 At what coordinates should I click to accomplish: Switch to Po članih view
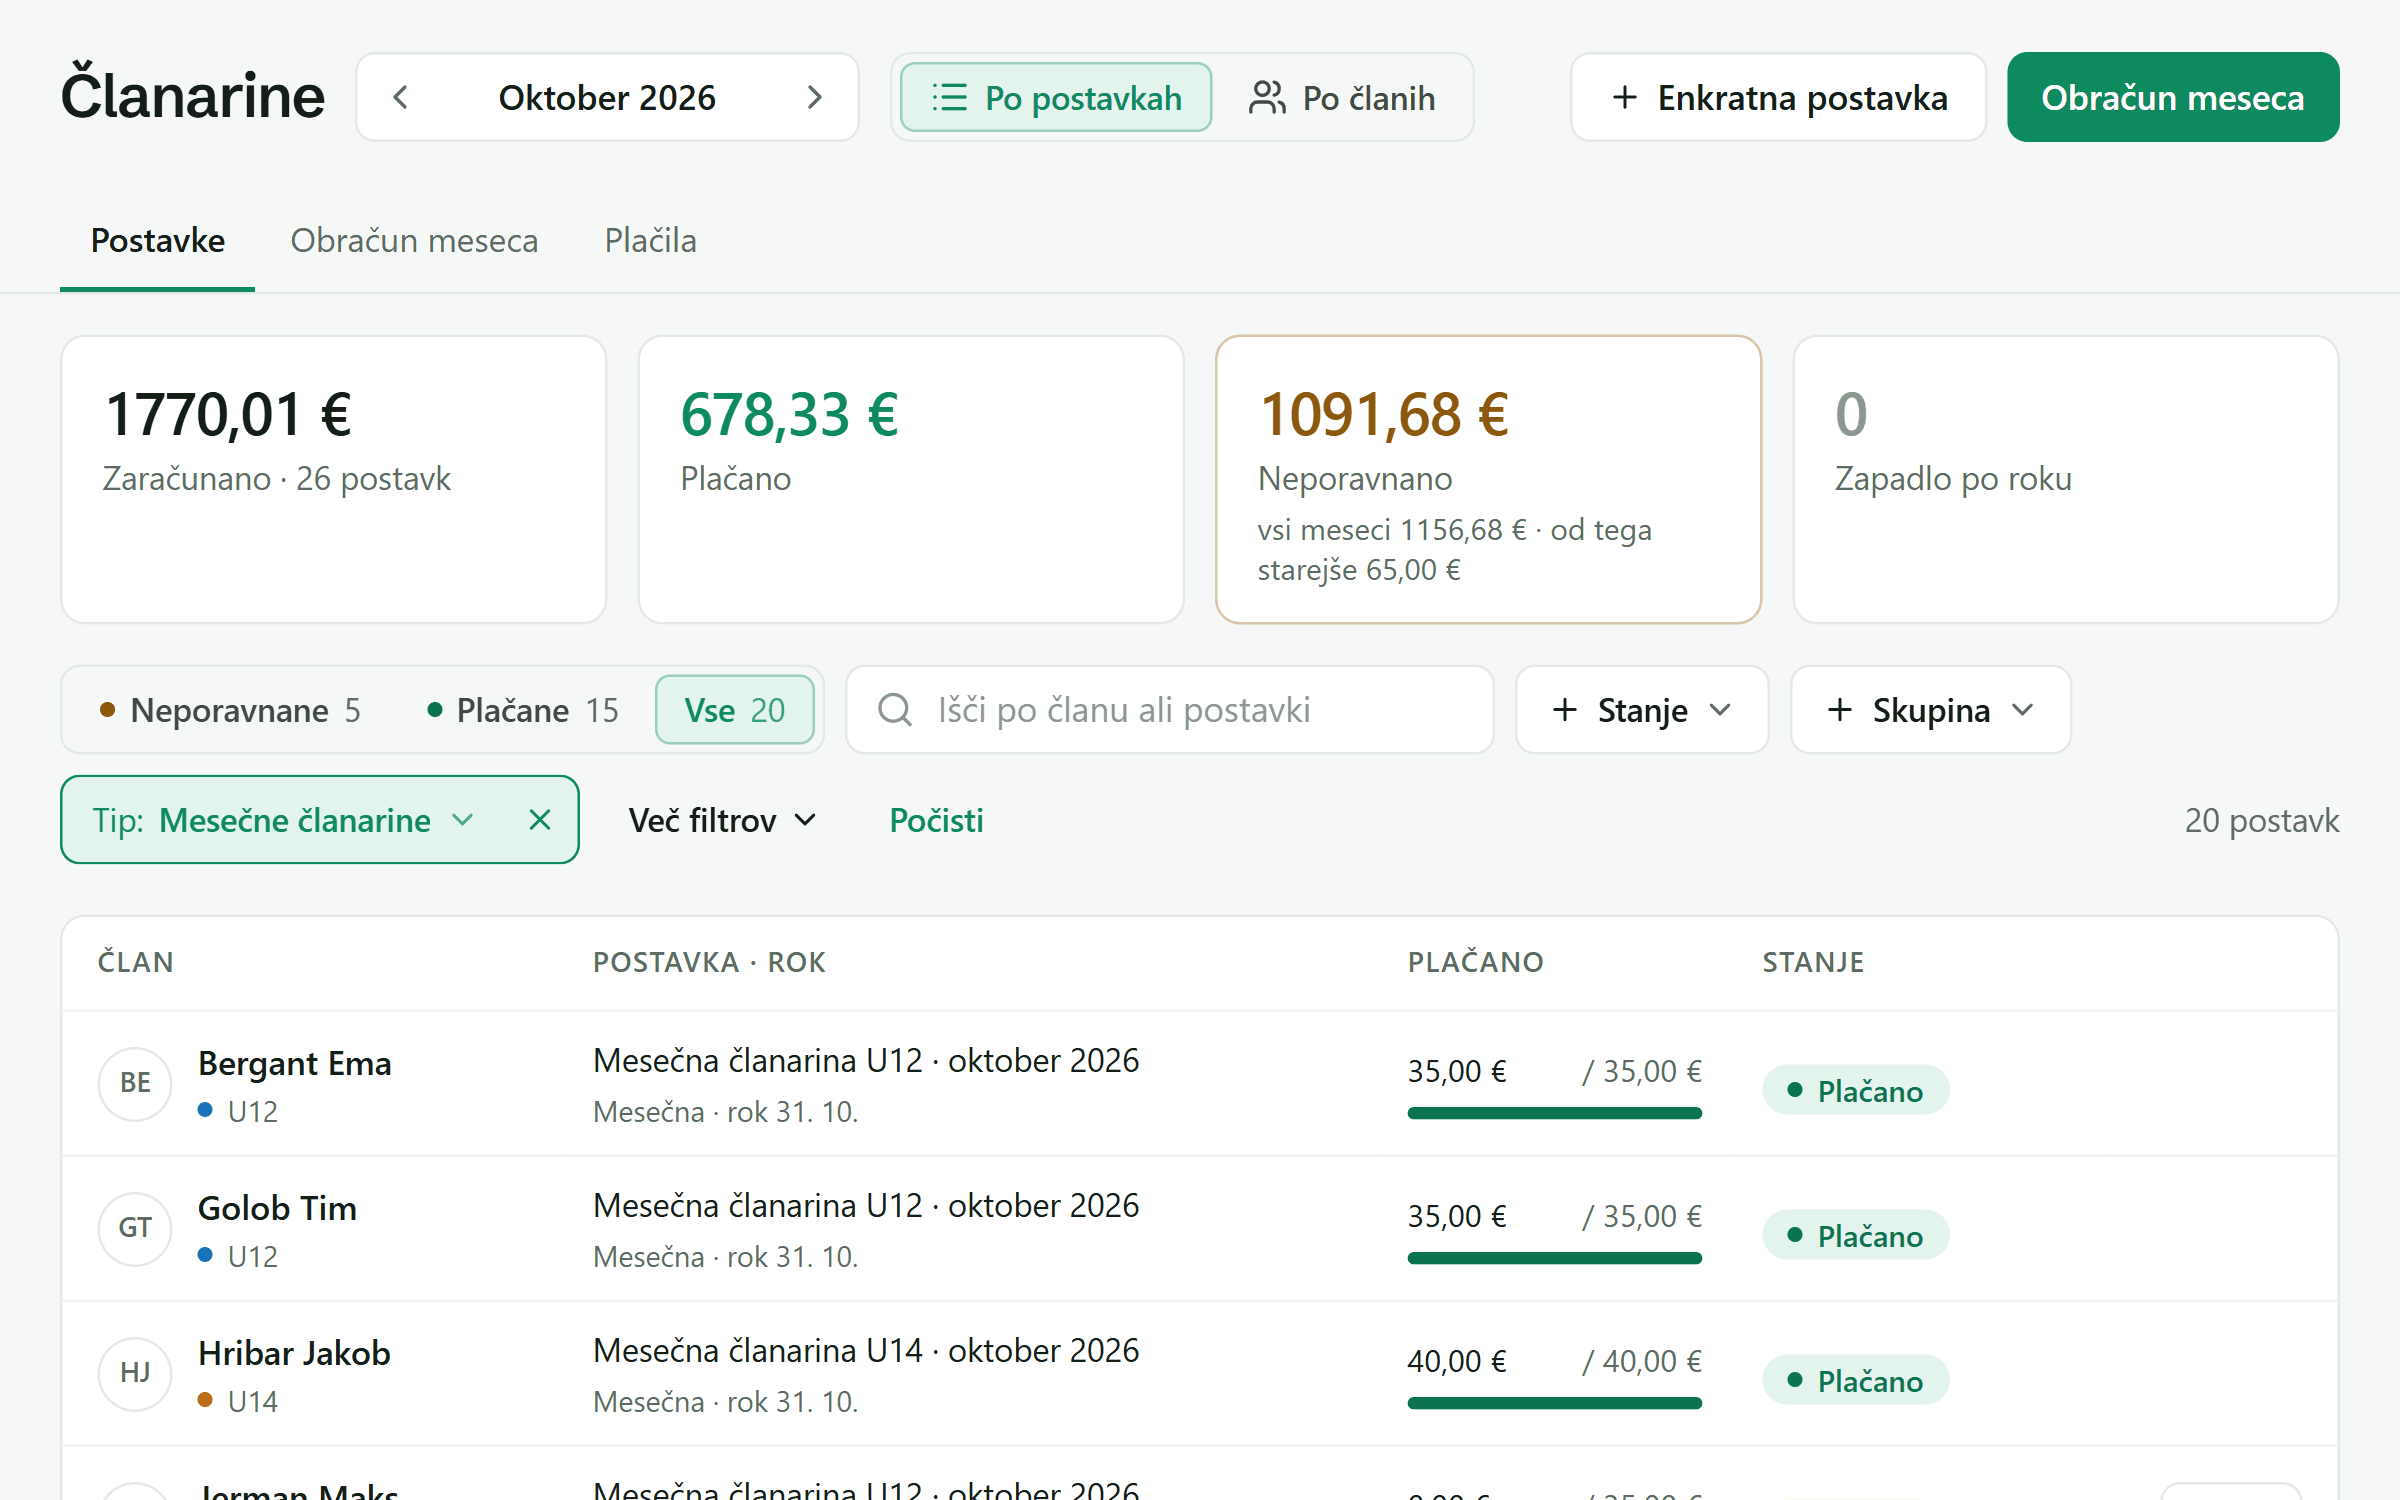1342,97
